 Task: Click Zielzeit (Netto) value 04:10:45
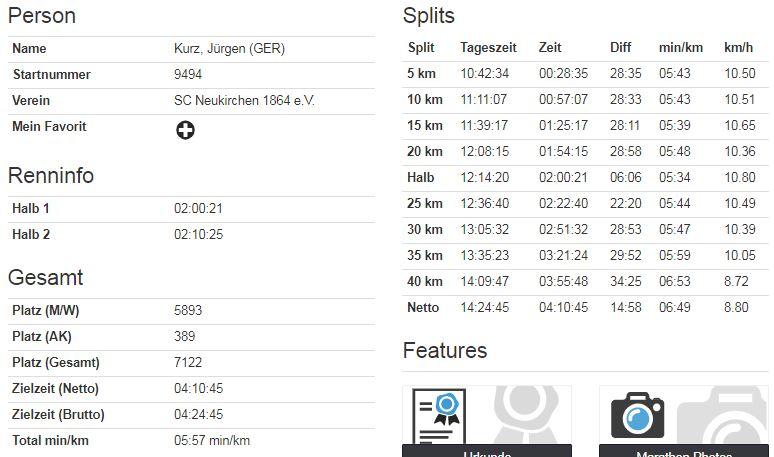coord(198,388)
